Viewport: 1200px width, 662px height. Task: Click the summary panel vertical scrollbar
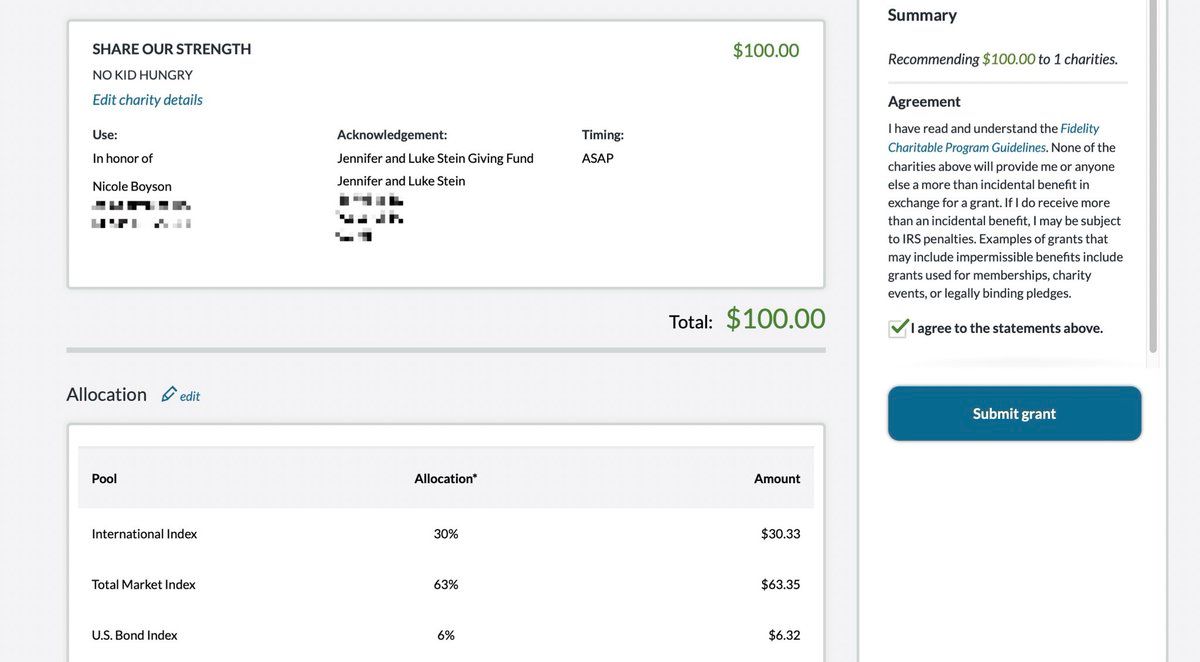point(1153,180)
